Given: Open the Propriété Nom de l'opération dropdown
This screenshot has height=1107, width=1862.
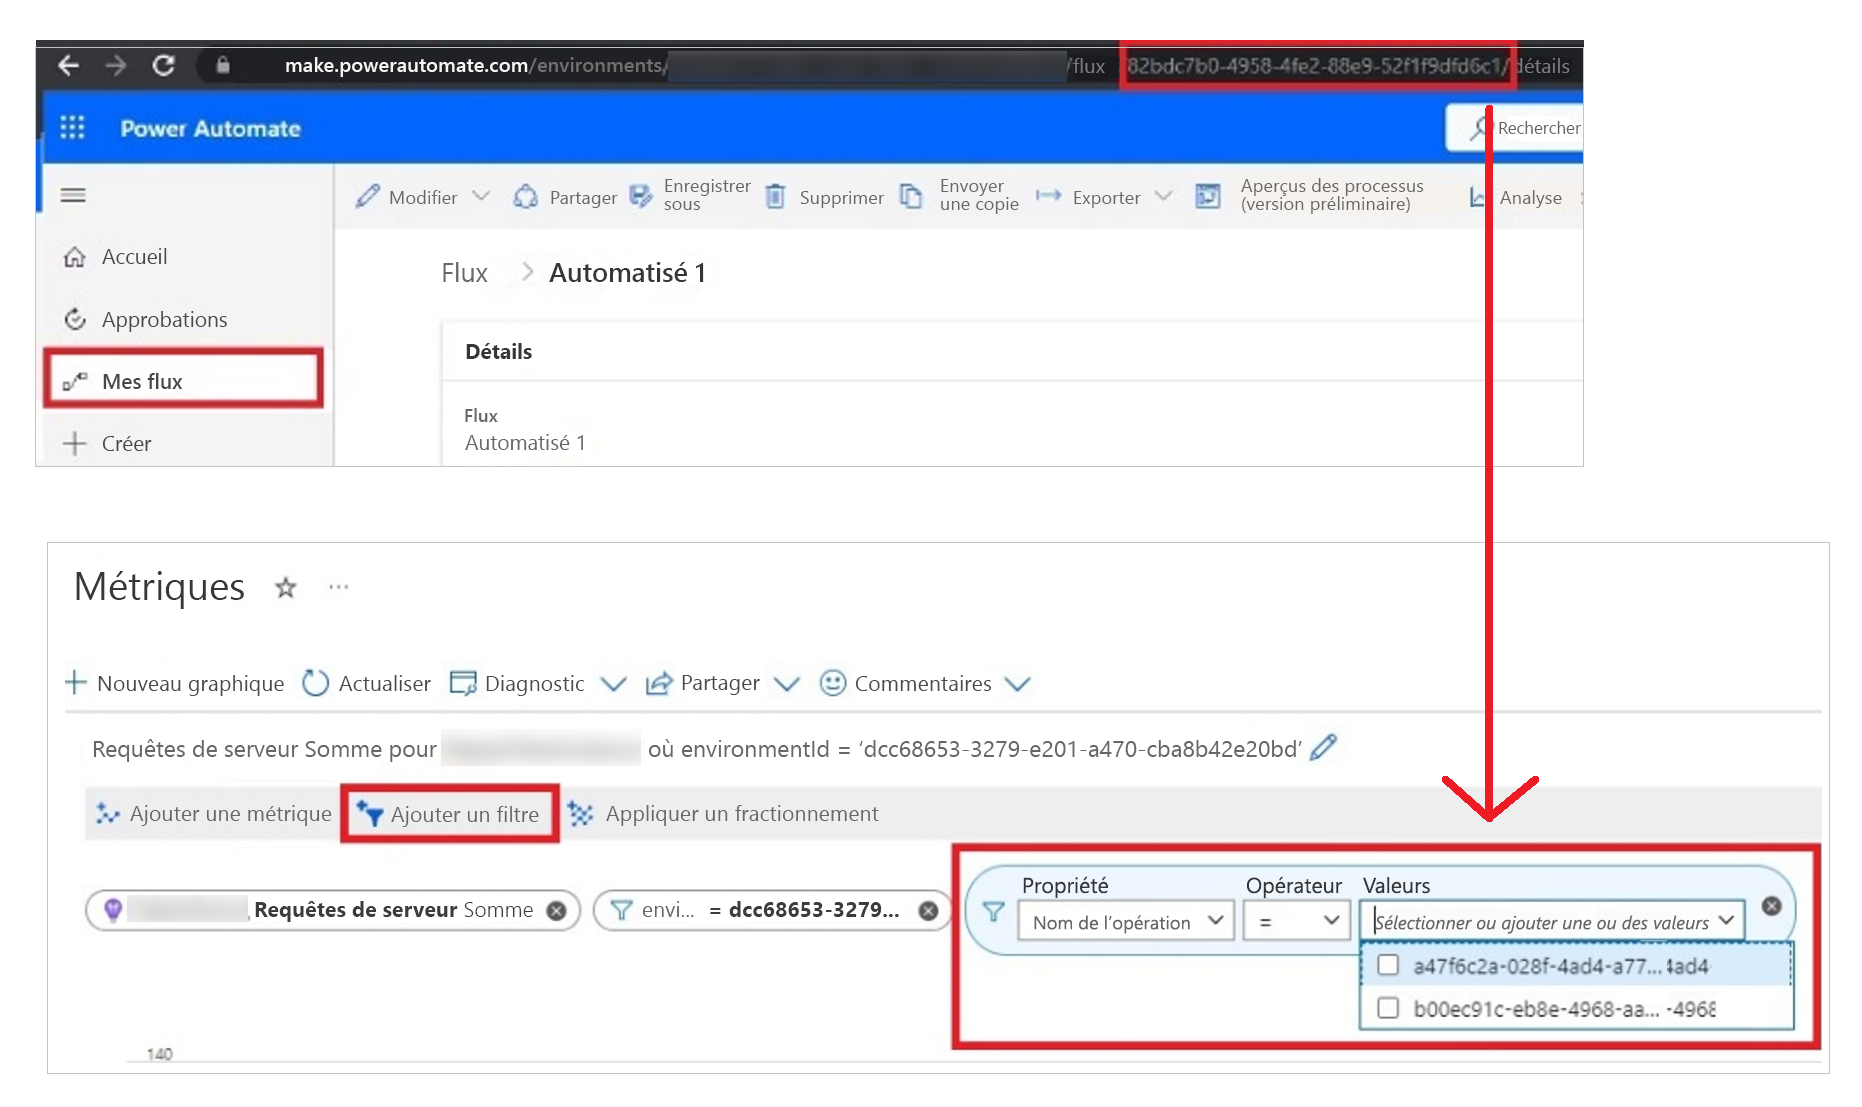Looking at the screenshot, I should 1126,921.
